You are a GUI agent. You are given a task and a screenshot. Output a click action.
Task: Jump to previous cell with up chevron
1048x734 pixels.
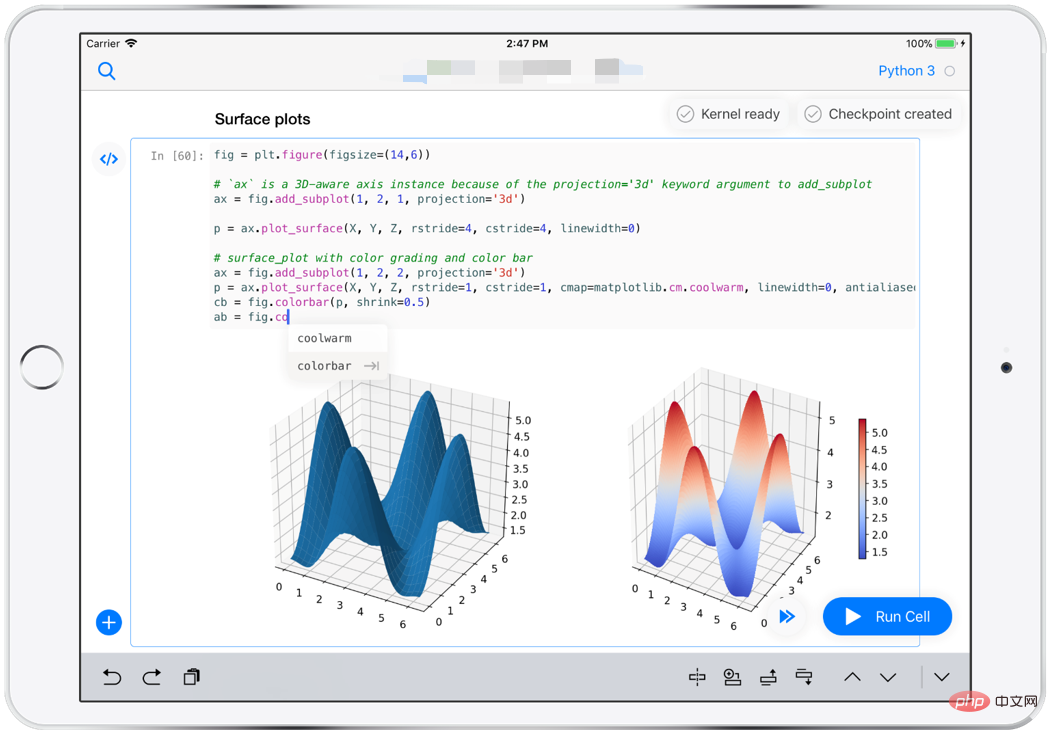tap(852, 677)
